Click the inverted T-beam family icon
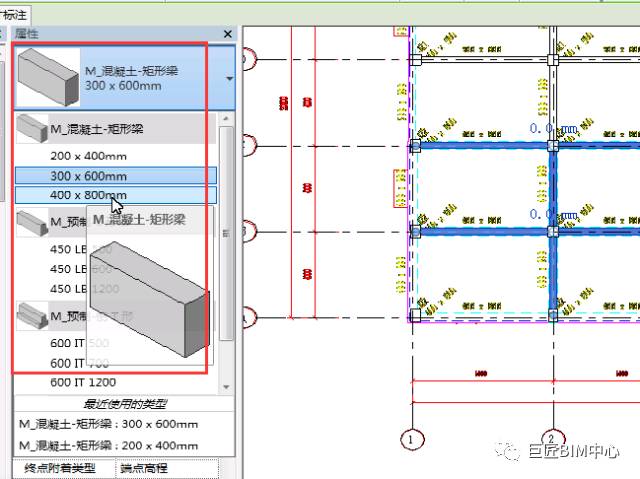This screenshot has width=640, height=479. (32, 316)
